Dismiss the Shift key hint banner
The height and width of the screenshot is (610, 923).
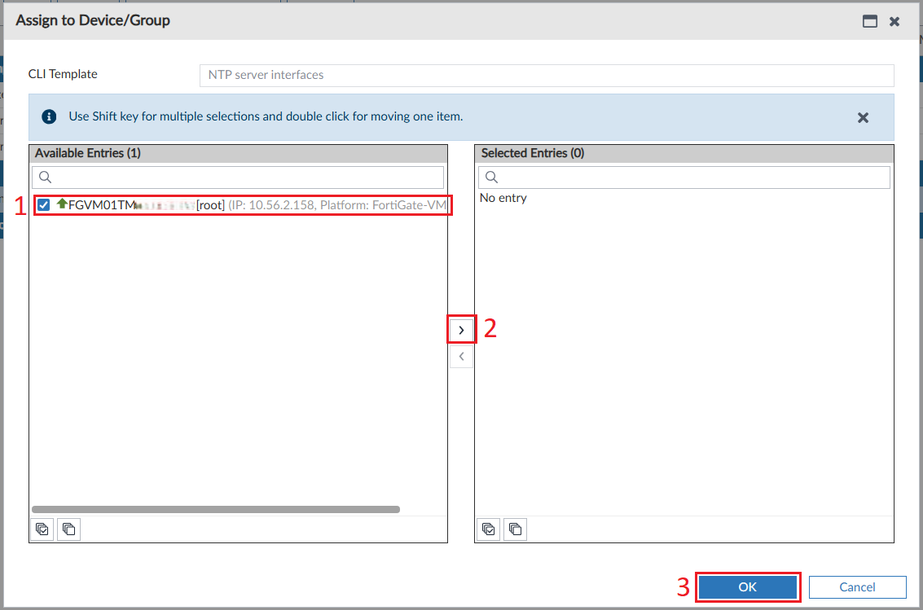(x=863, y=117)
